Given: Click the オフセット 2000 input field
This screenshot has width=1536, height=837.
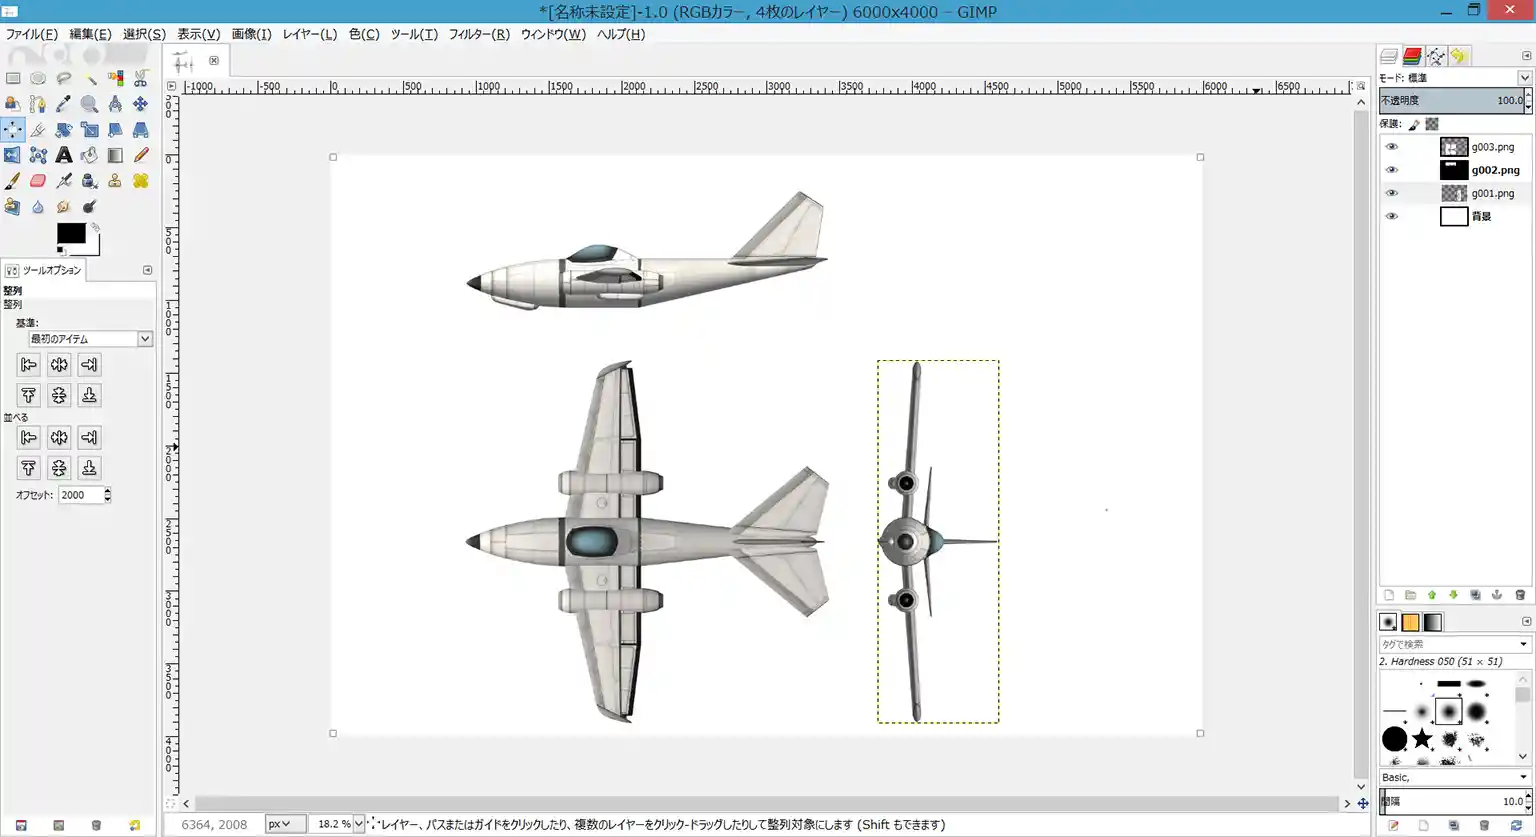Looking at the screenshot, I should point(79,495).
